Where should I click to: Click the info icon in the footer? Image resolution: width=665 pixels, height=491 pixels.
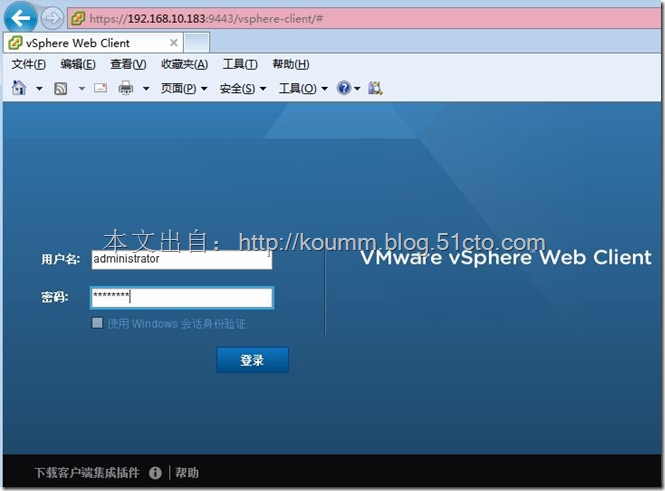[155, 472]
